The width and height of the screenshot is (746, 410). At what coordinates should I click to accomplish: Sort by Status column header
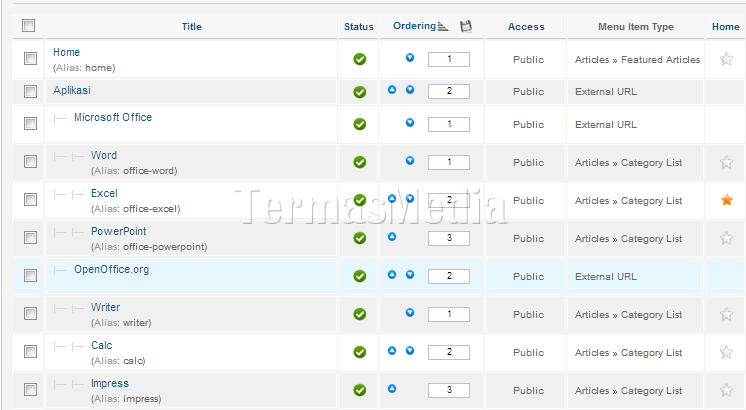point(359,27)
